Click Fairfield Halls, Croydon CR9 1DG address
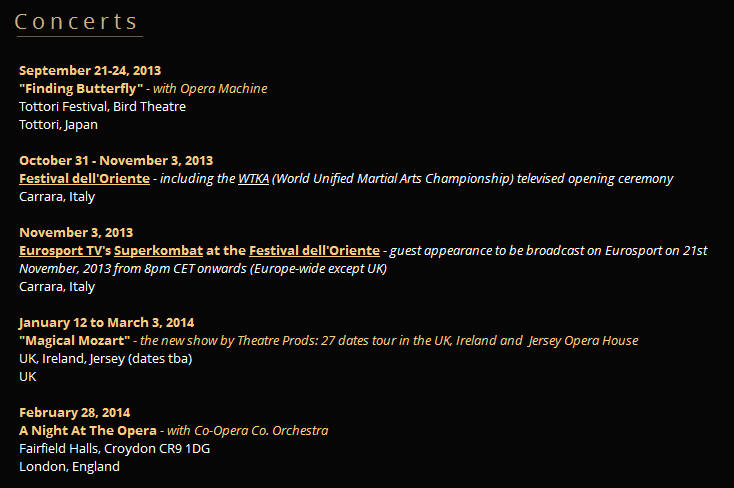 coord(115,449)
